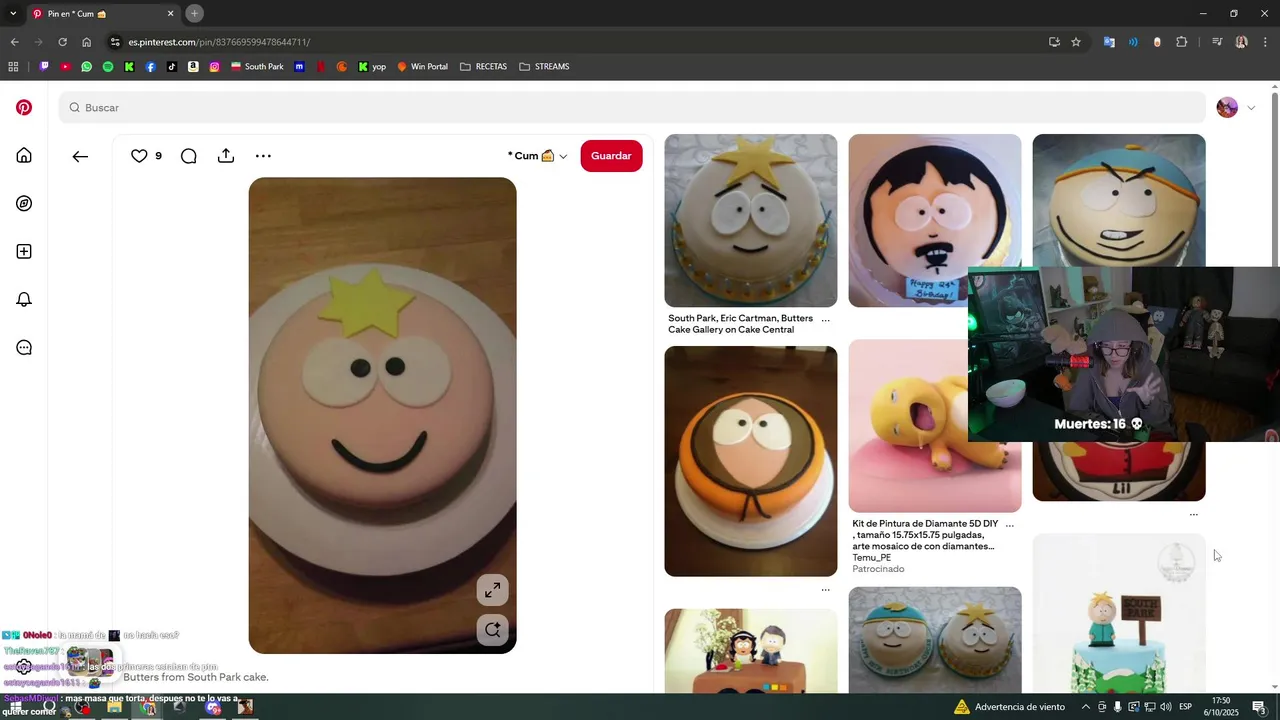Viewport: 1280px width, 720px height.
Task: Open notifications bell in Pinterest sidebar
Action: [24, 299]
